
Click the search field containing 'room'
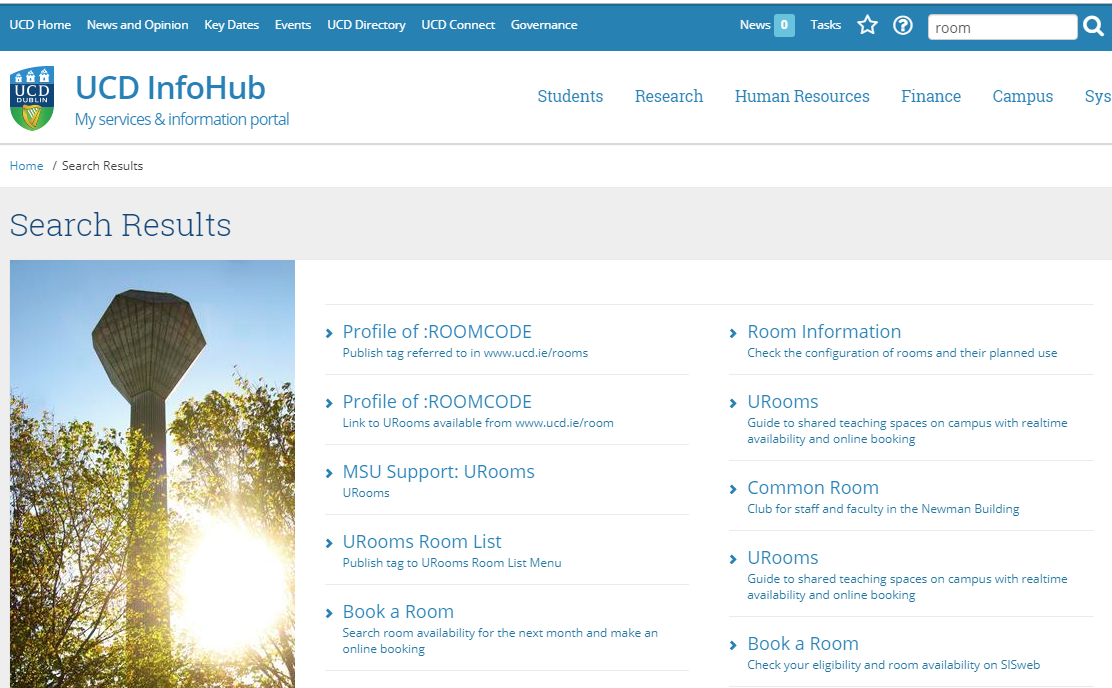(x=1002, y=28)
